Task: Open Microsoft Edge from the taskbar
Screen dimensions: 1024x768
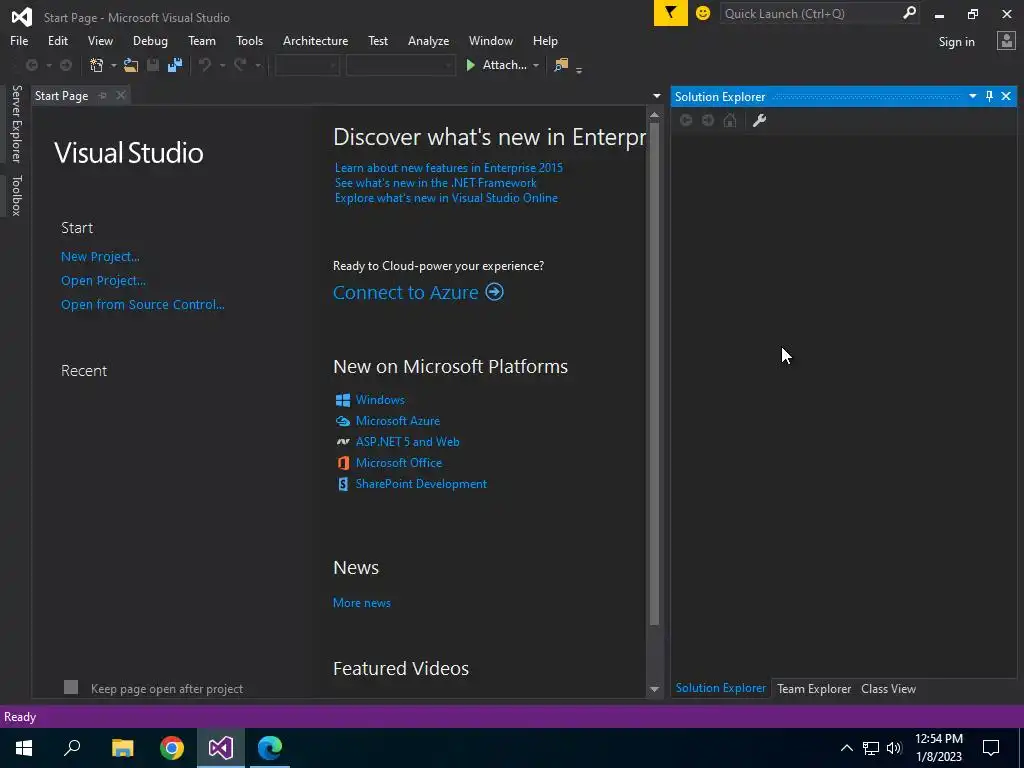Action: coord(270,748)
